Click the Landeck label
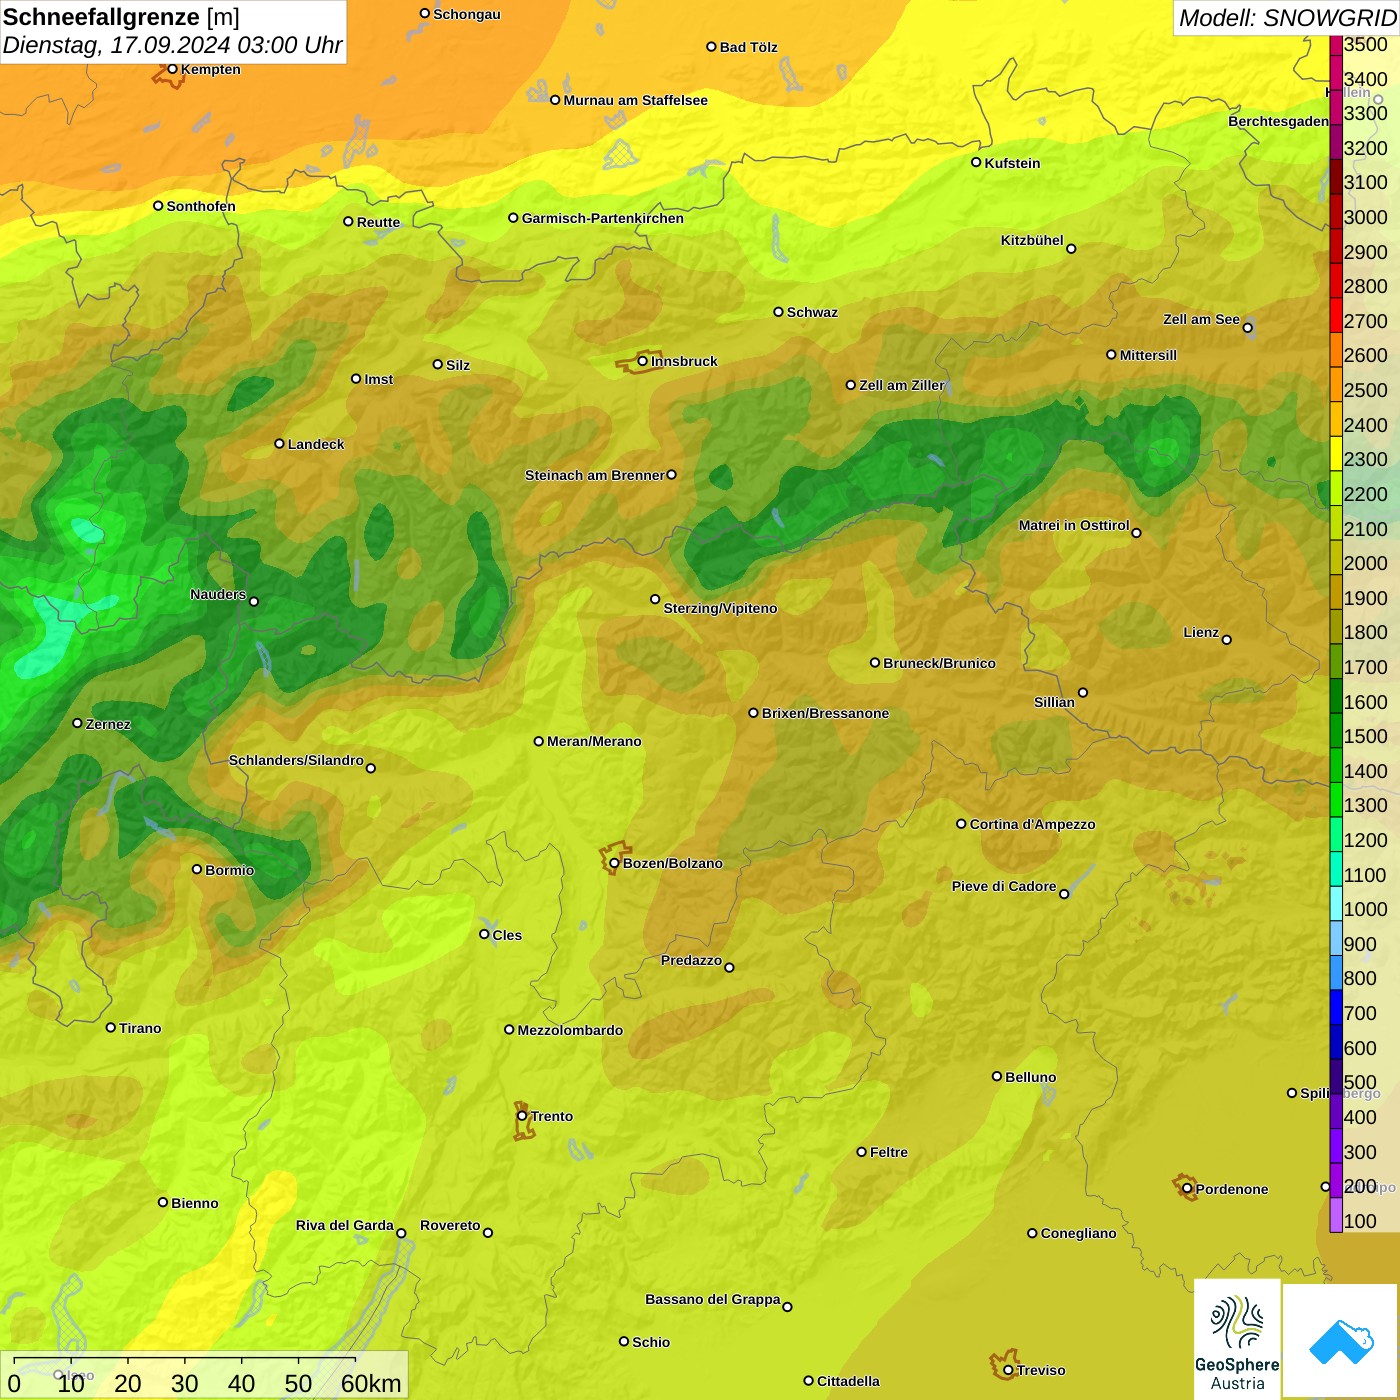Viewport: 1400px width, 1400px height. tap(316, 444)
